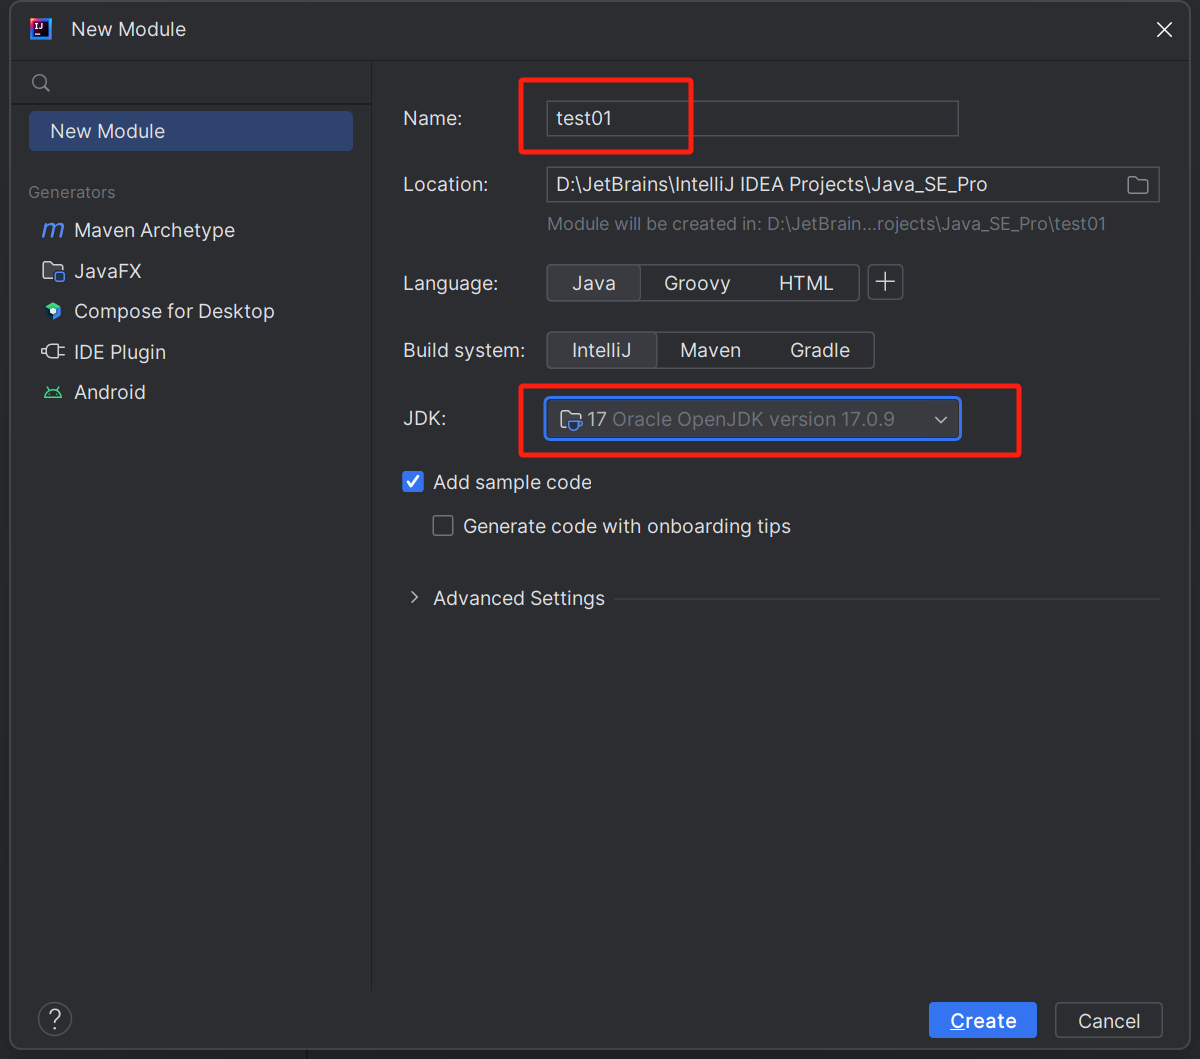This screenshot has width=1200, height=1059.
Task: Click the search magnifier icon in the sidebar
Action: tap(40, 83)
